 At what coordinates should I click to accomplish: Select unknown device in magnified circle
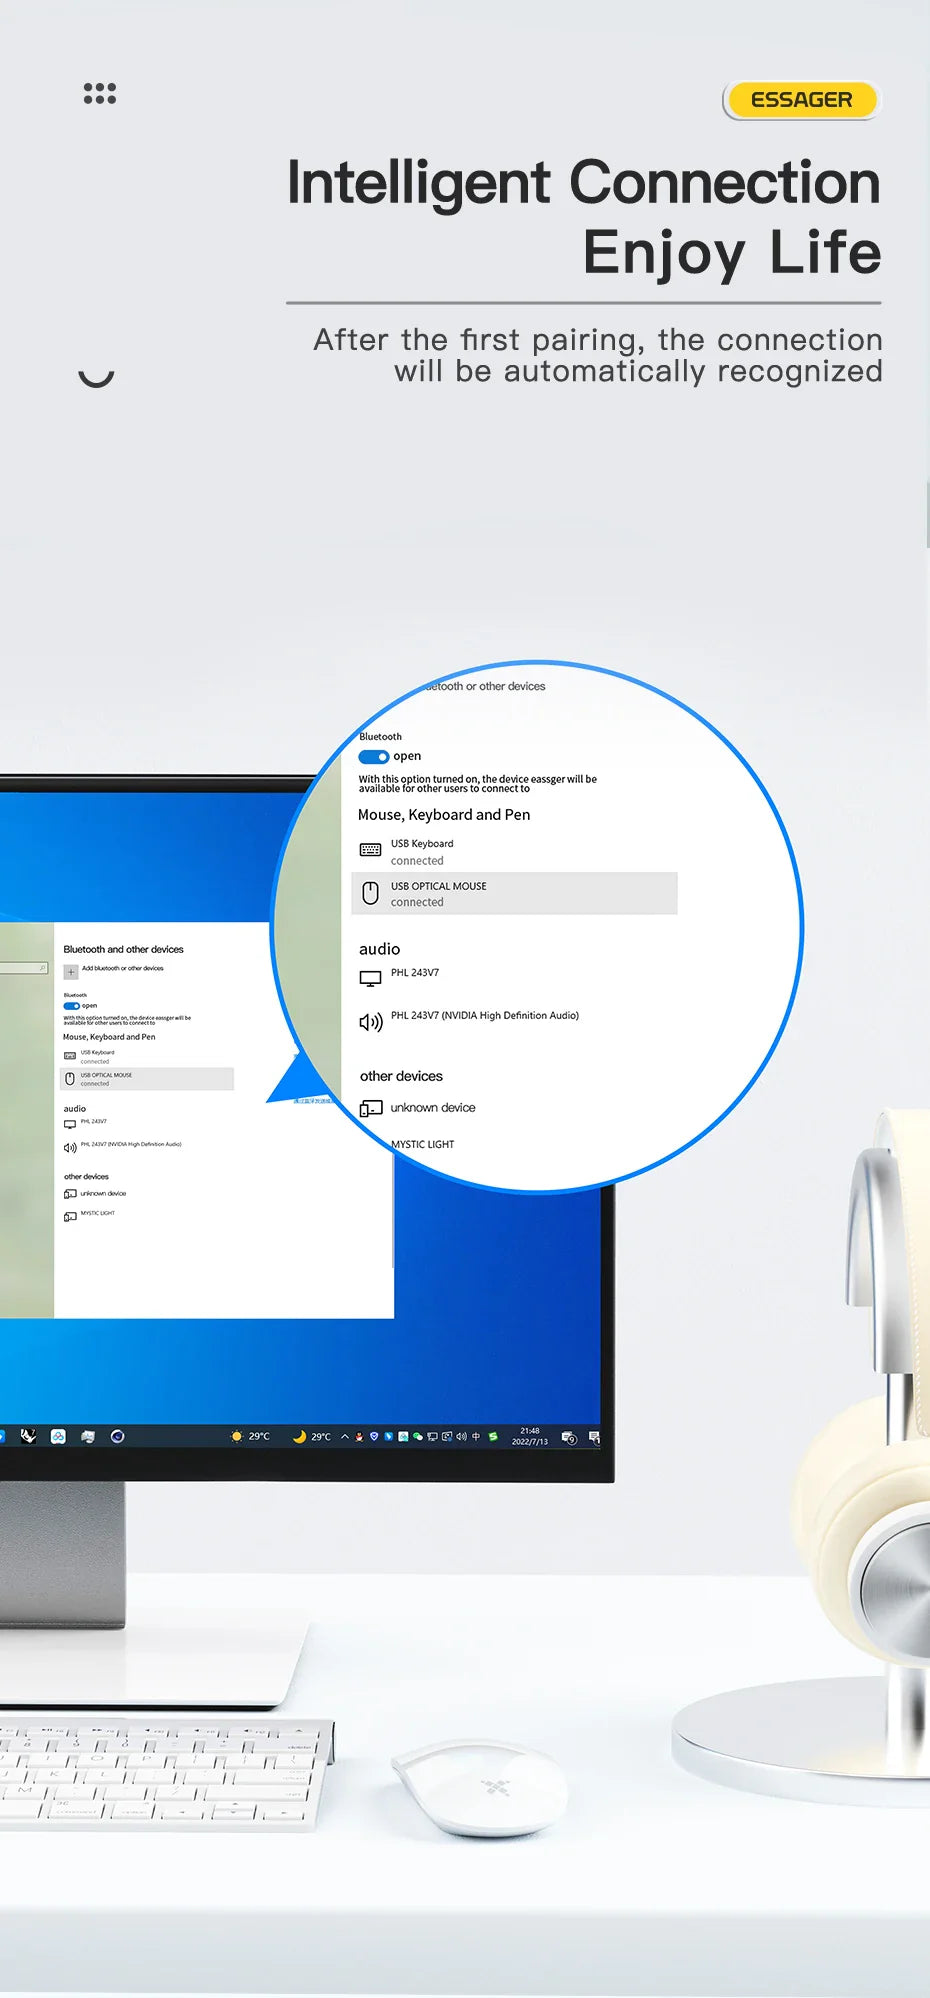(x=432, y=1108)
